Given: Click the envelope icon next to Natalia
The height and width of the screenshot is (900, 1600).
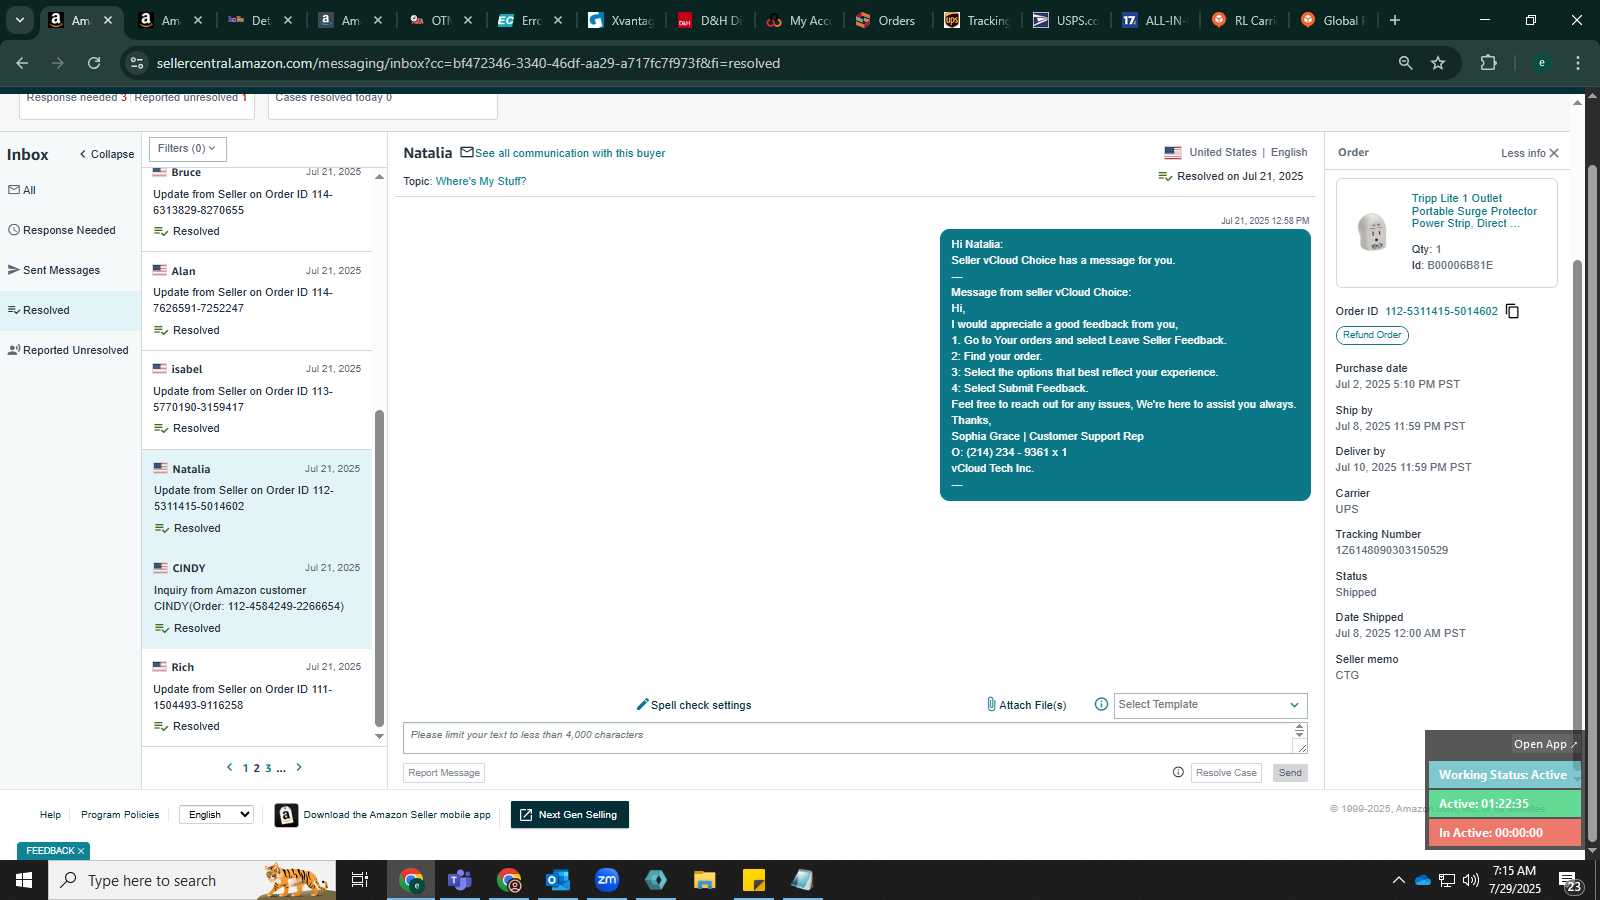Looking at the screenshot, I should 467,152.
